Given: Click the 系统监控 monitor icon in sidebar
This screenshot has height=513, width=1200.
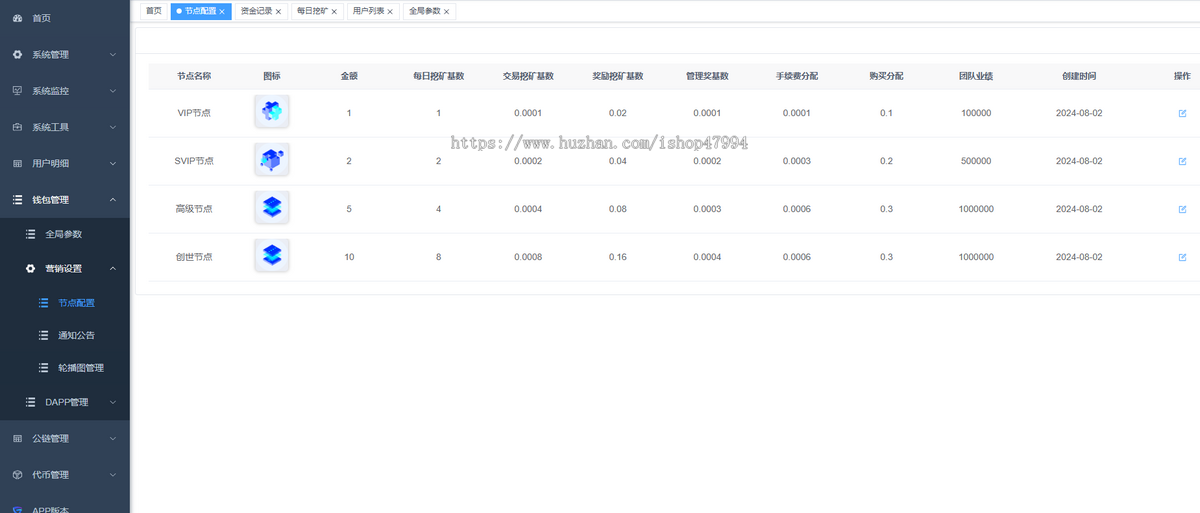Looking at the screenshot, I should [x=17, y=91].
